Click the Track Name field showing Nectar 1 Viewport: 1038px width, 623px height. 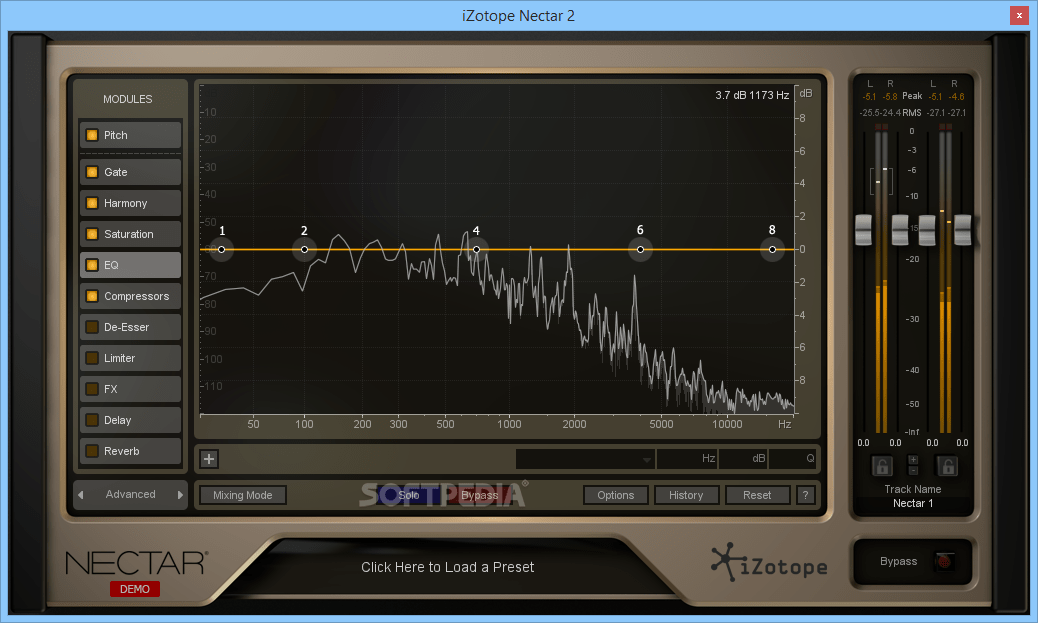pyautogui.click(x=912, y=503)
